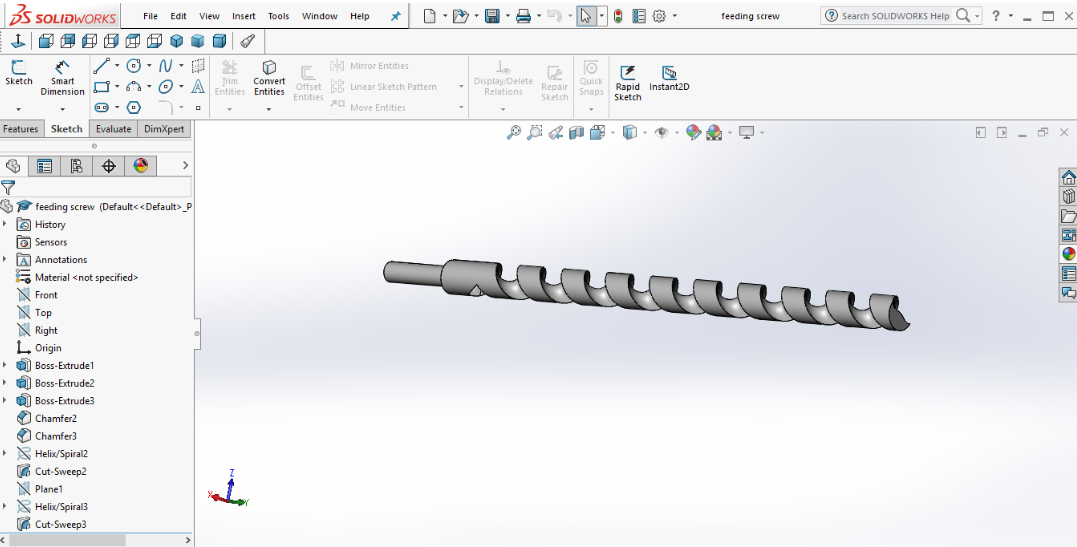The image size is (1077, 547).
Task: Click the Zoom to Area icon
Action: [534, 132]
